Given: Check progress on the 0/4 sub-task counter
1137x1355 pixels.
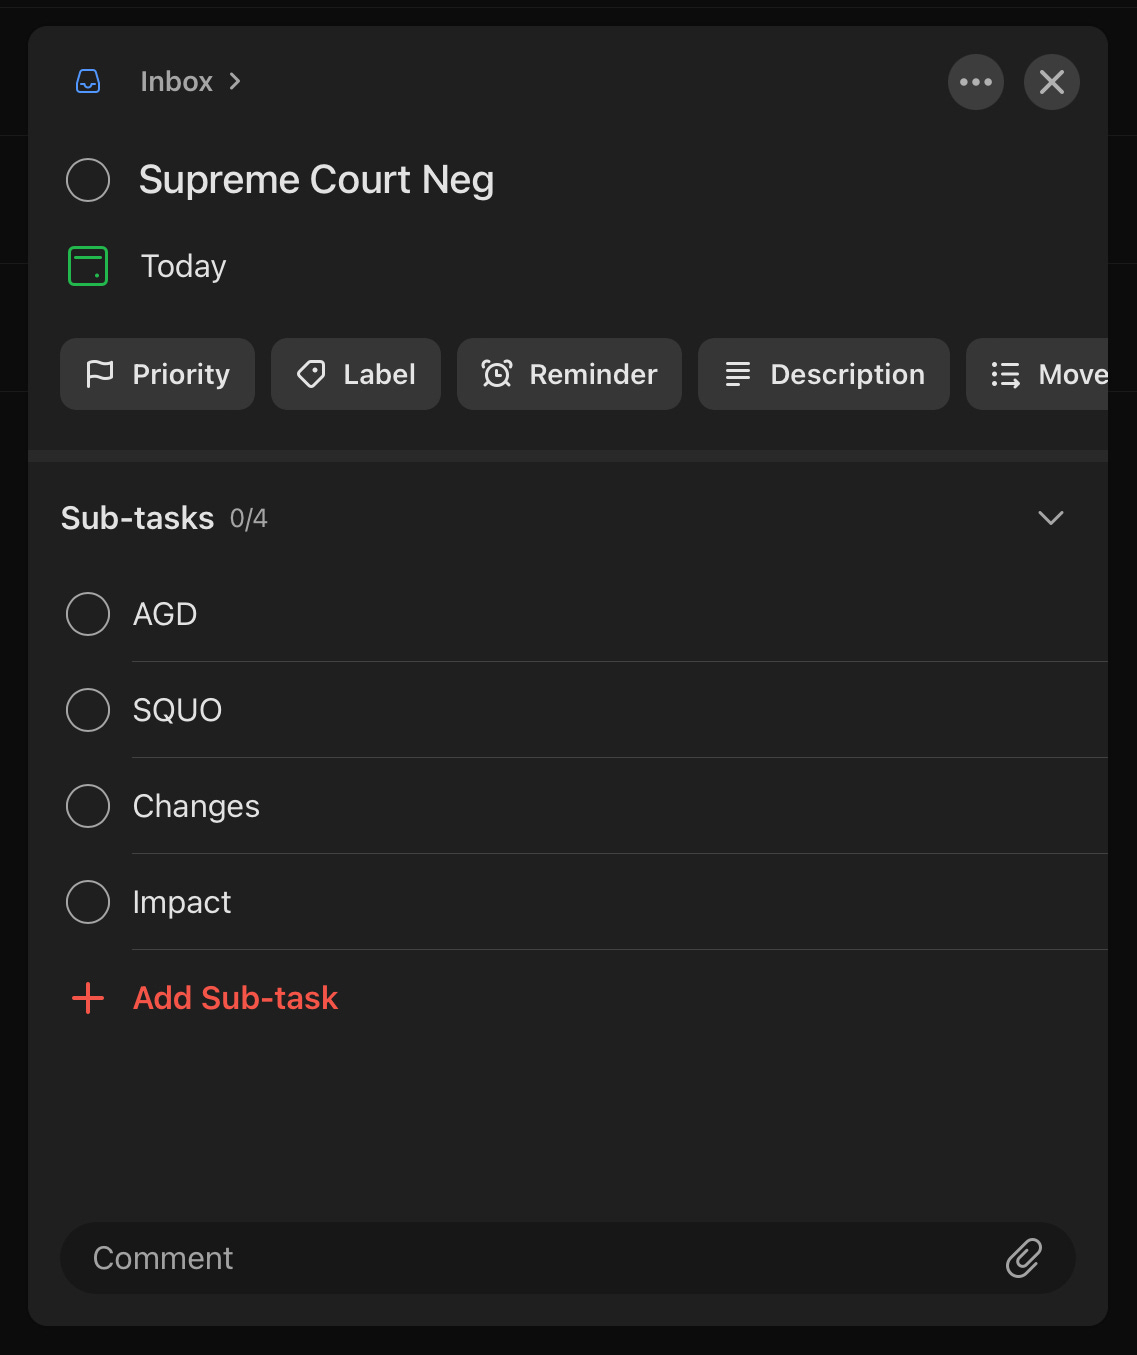Looking at the screenshot, I should [247, 518].
